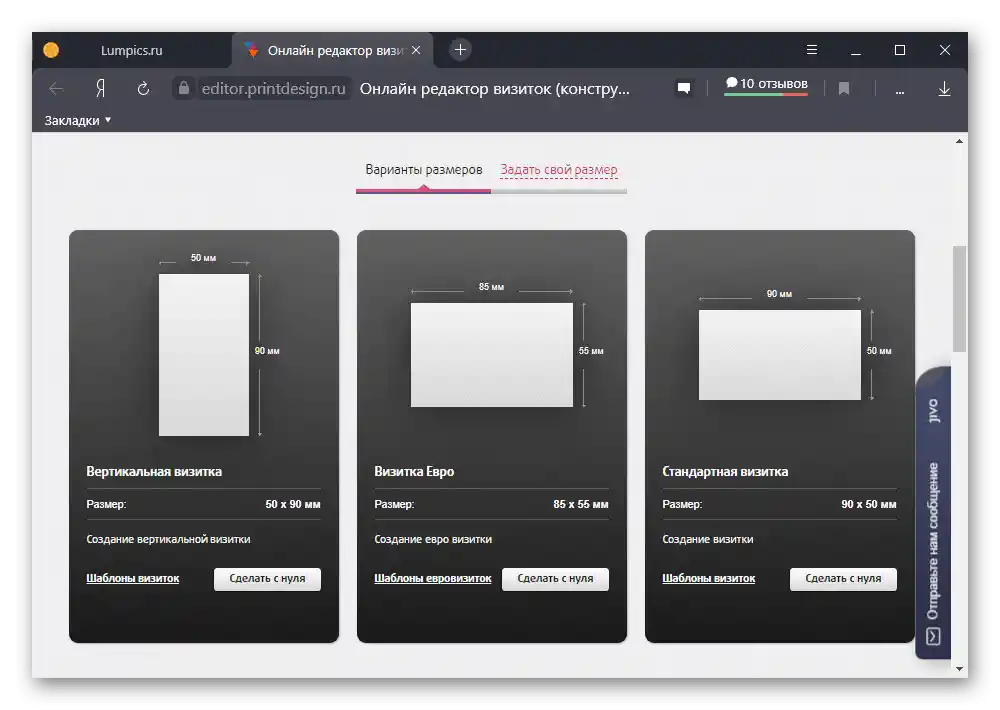This screenshot has height=710, width=1000.
Task: Open Yandex home via Я icon
Action: (100, 88)
